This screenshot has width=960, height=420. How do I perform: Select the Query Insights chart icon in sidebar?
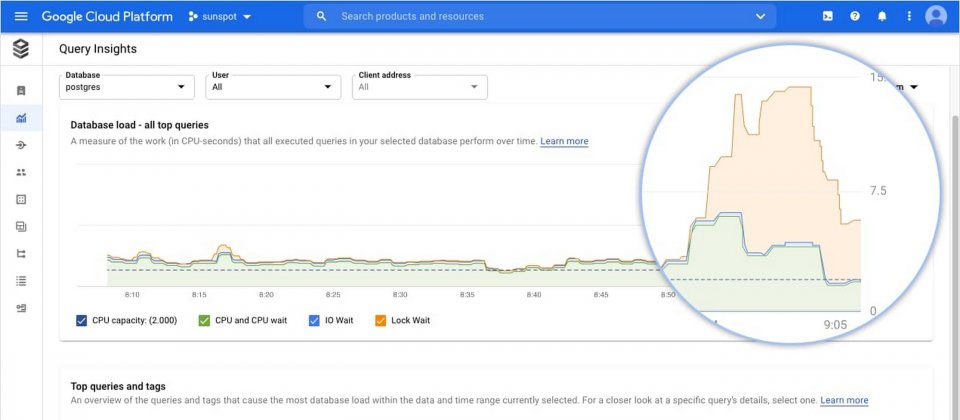tap(21, 118)
